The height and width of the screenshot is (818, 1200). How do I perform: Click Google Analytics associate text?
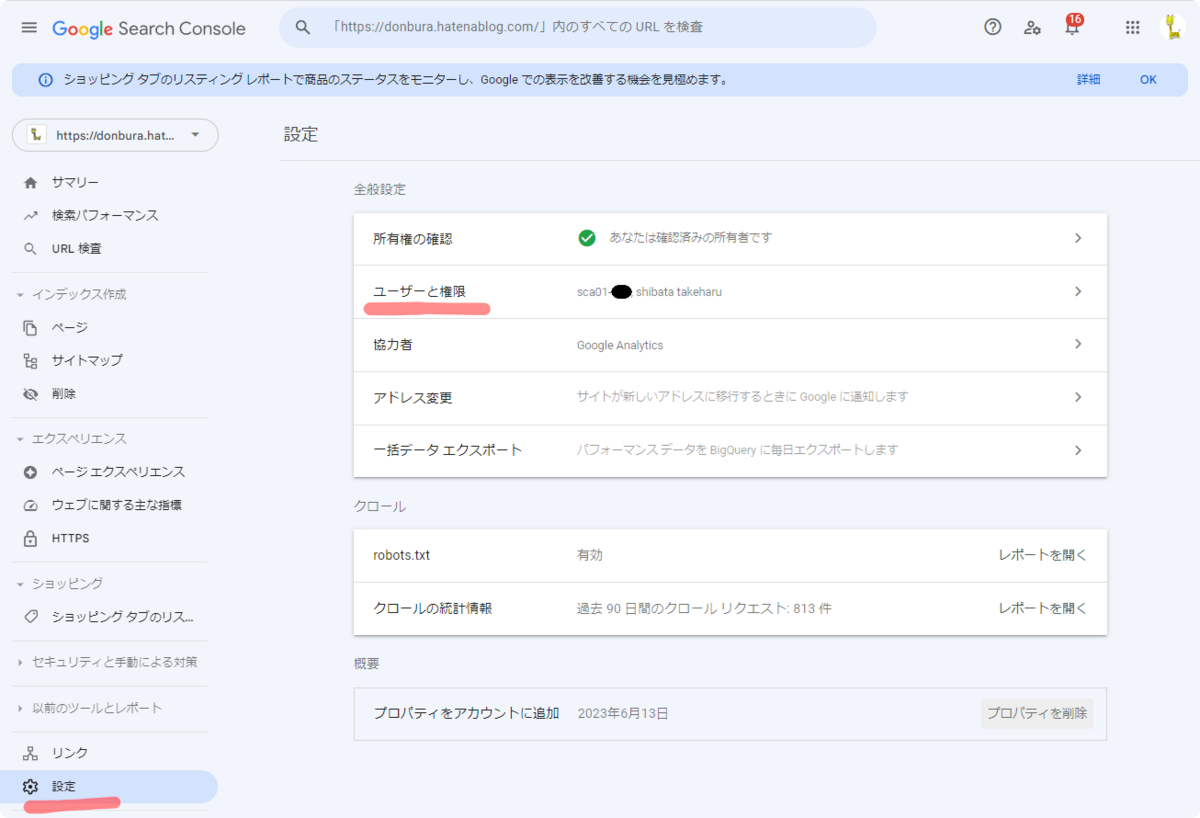tap(620, 345)
